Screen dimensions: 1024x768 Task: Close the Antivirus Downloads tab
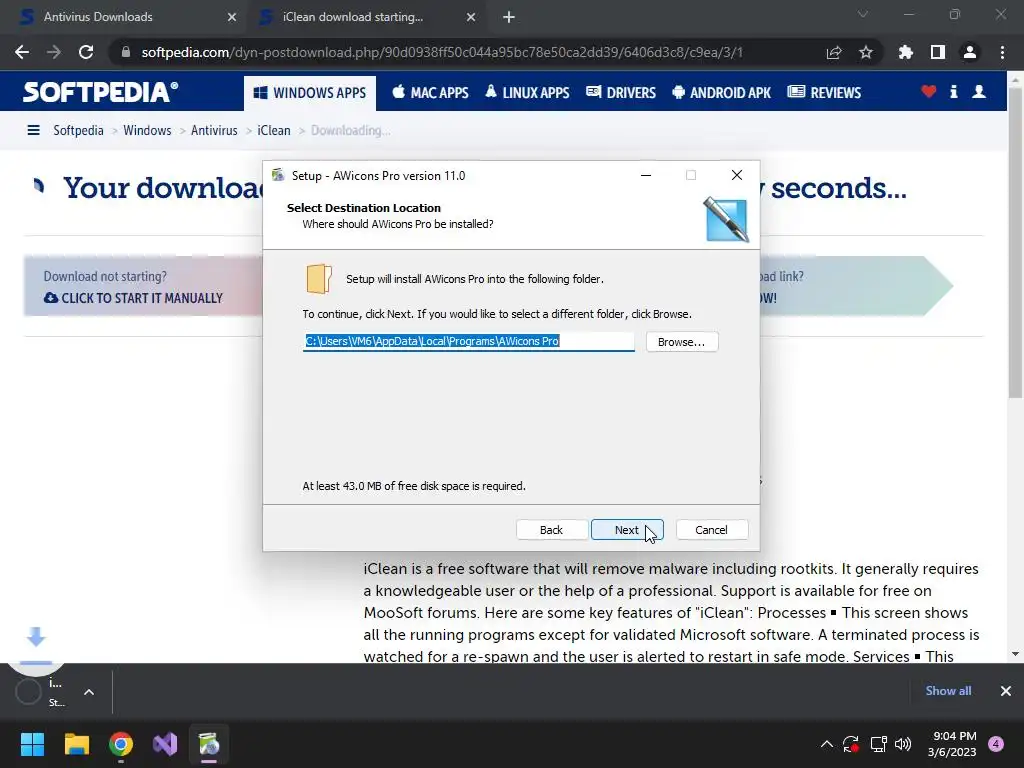coord(232,17)
